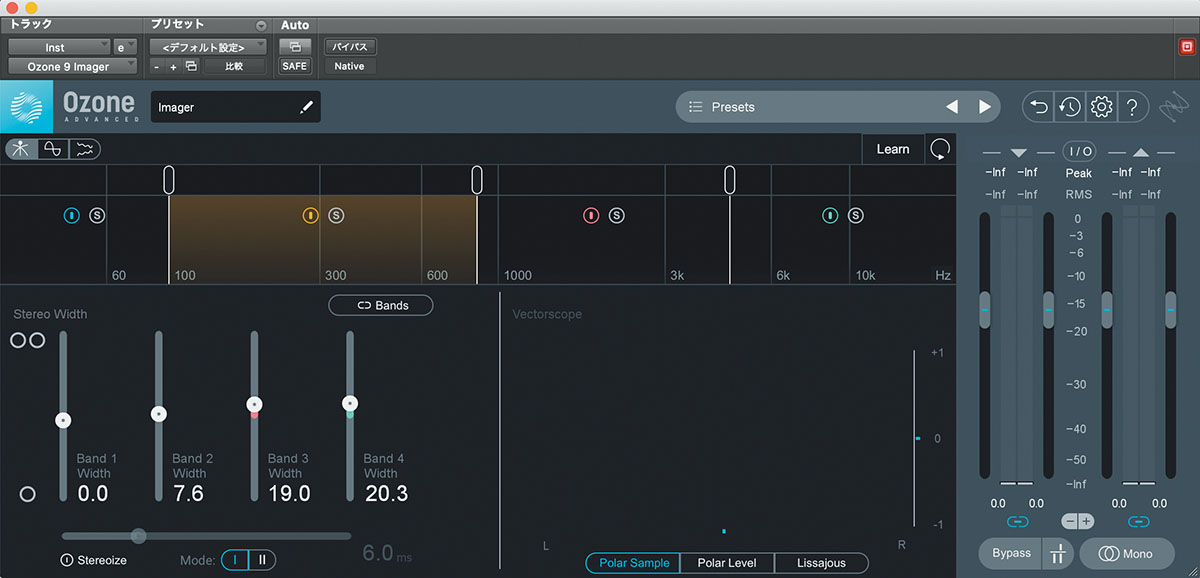Click the Stereoize delay slider handle
Image resolution: width=1200 pixels, height=578 pixels.
point(139,536)
